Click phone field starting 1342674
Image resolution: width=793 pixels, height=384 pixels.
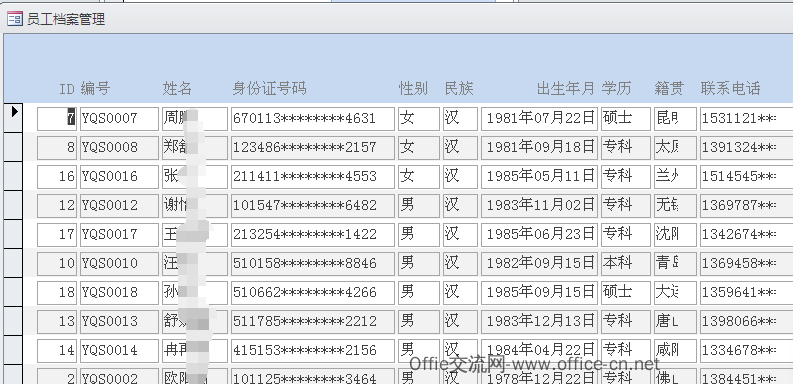pos(746,235)
